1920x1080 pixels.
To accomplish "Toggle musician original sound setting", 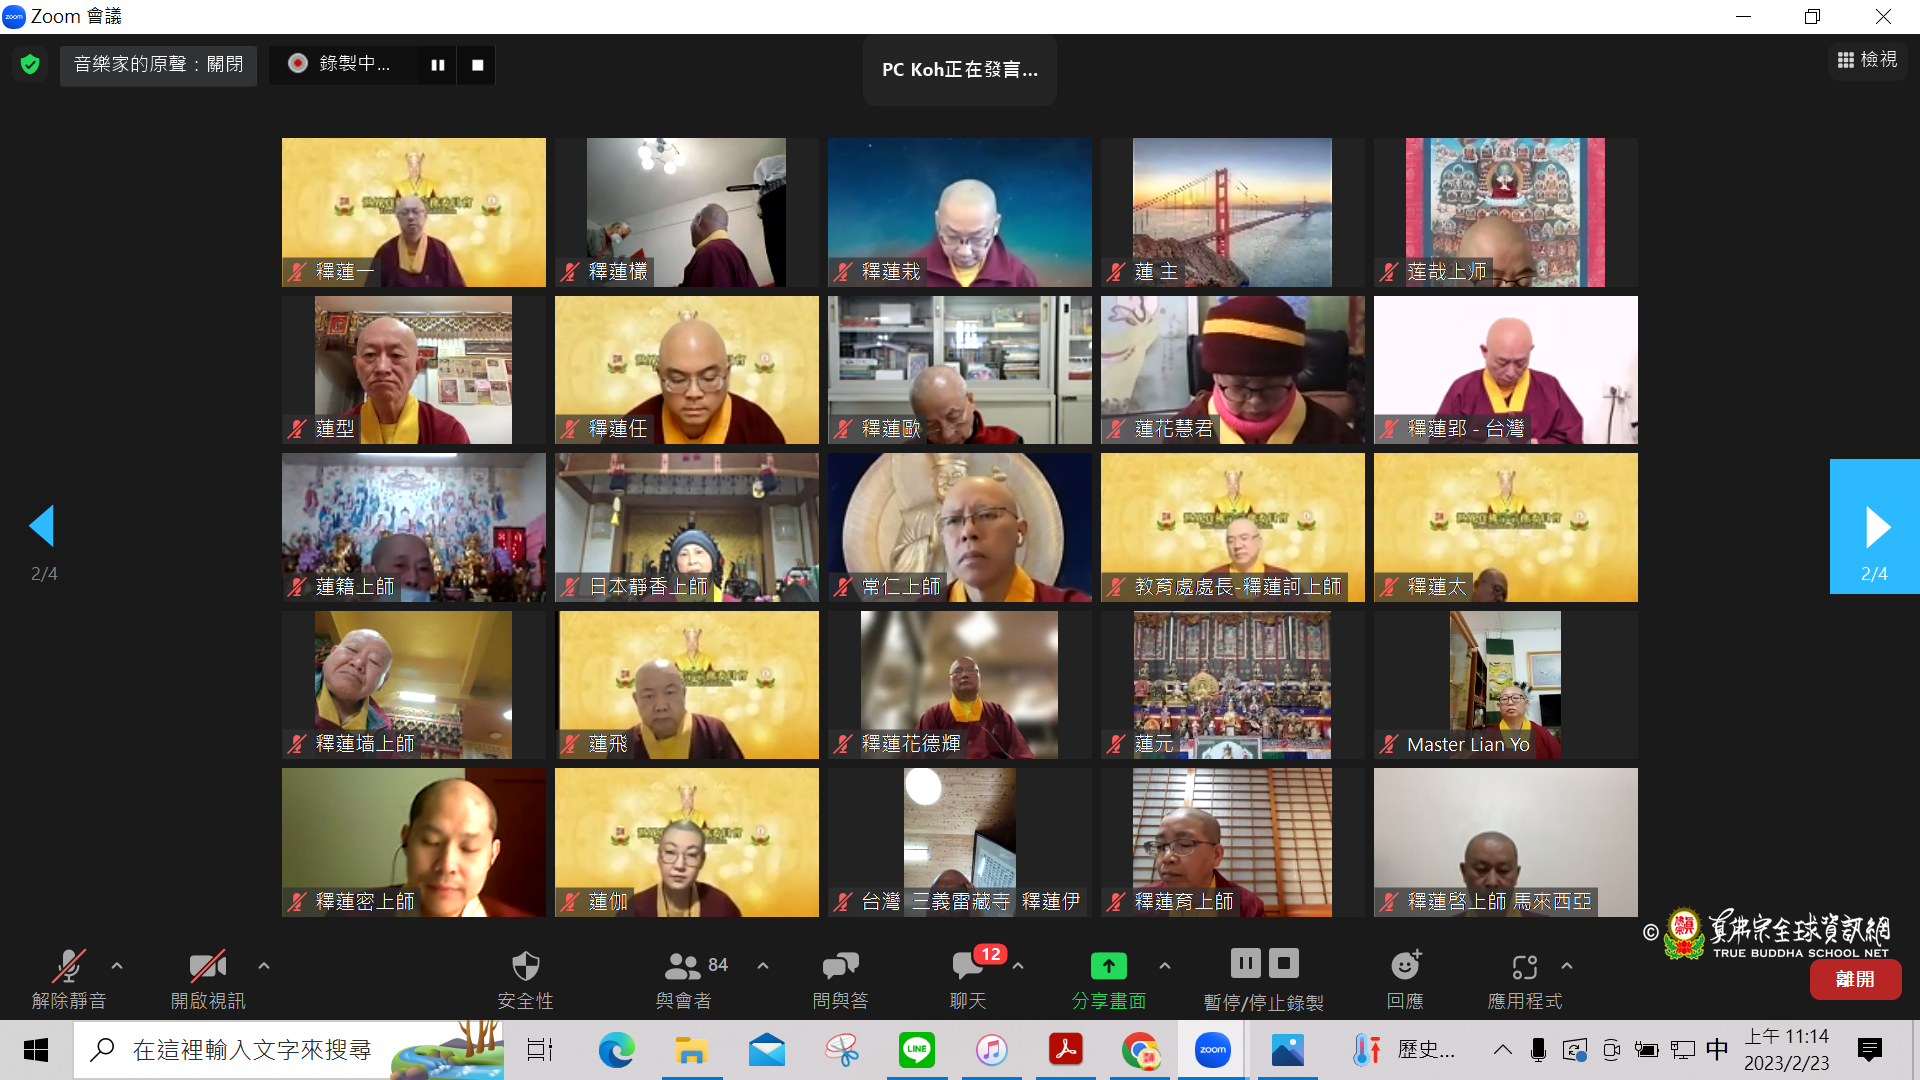I will 158,65.
